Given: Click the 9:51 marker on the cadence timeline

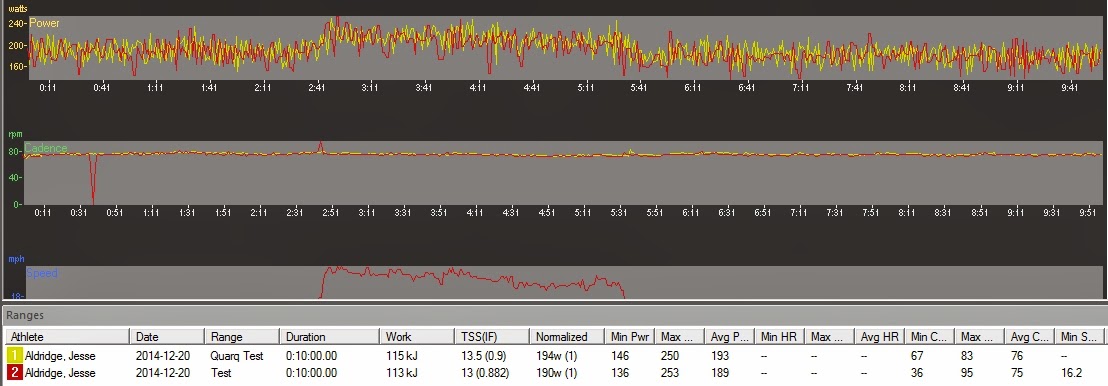Looking at the screenshot, I should [x=1088, y=212].
